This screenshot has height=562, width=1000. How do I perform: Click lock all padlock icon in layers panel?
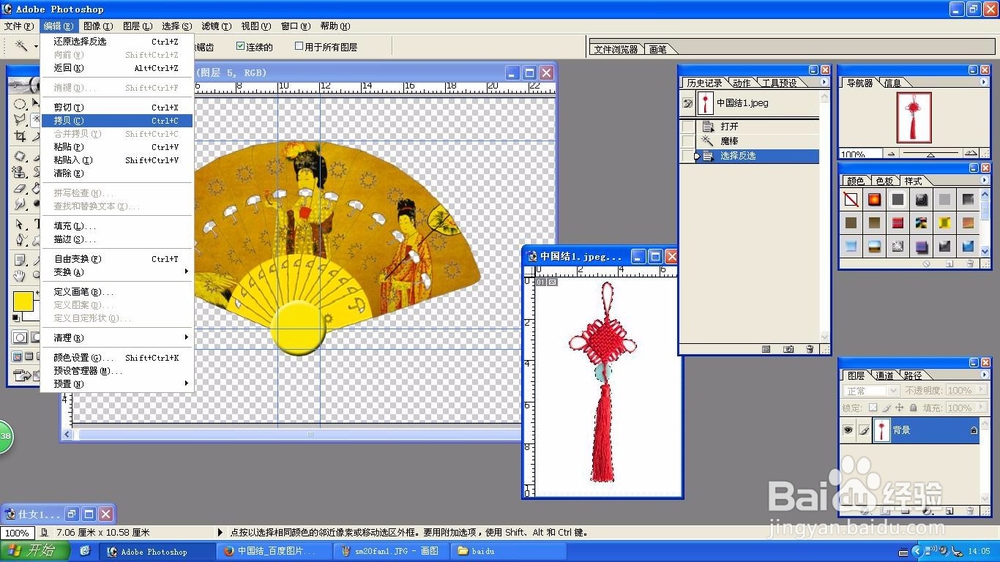913,408
